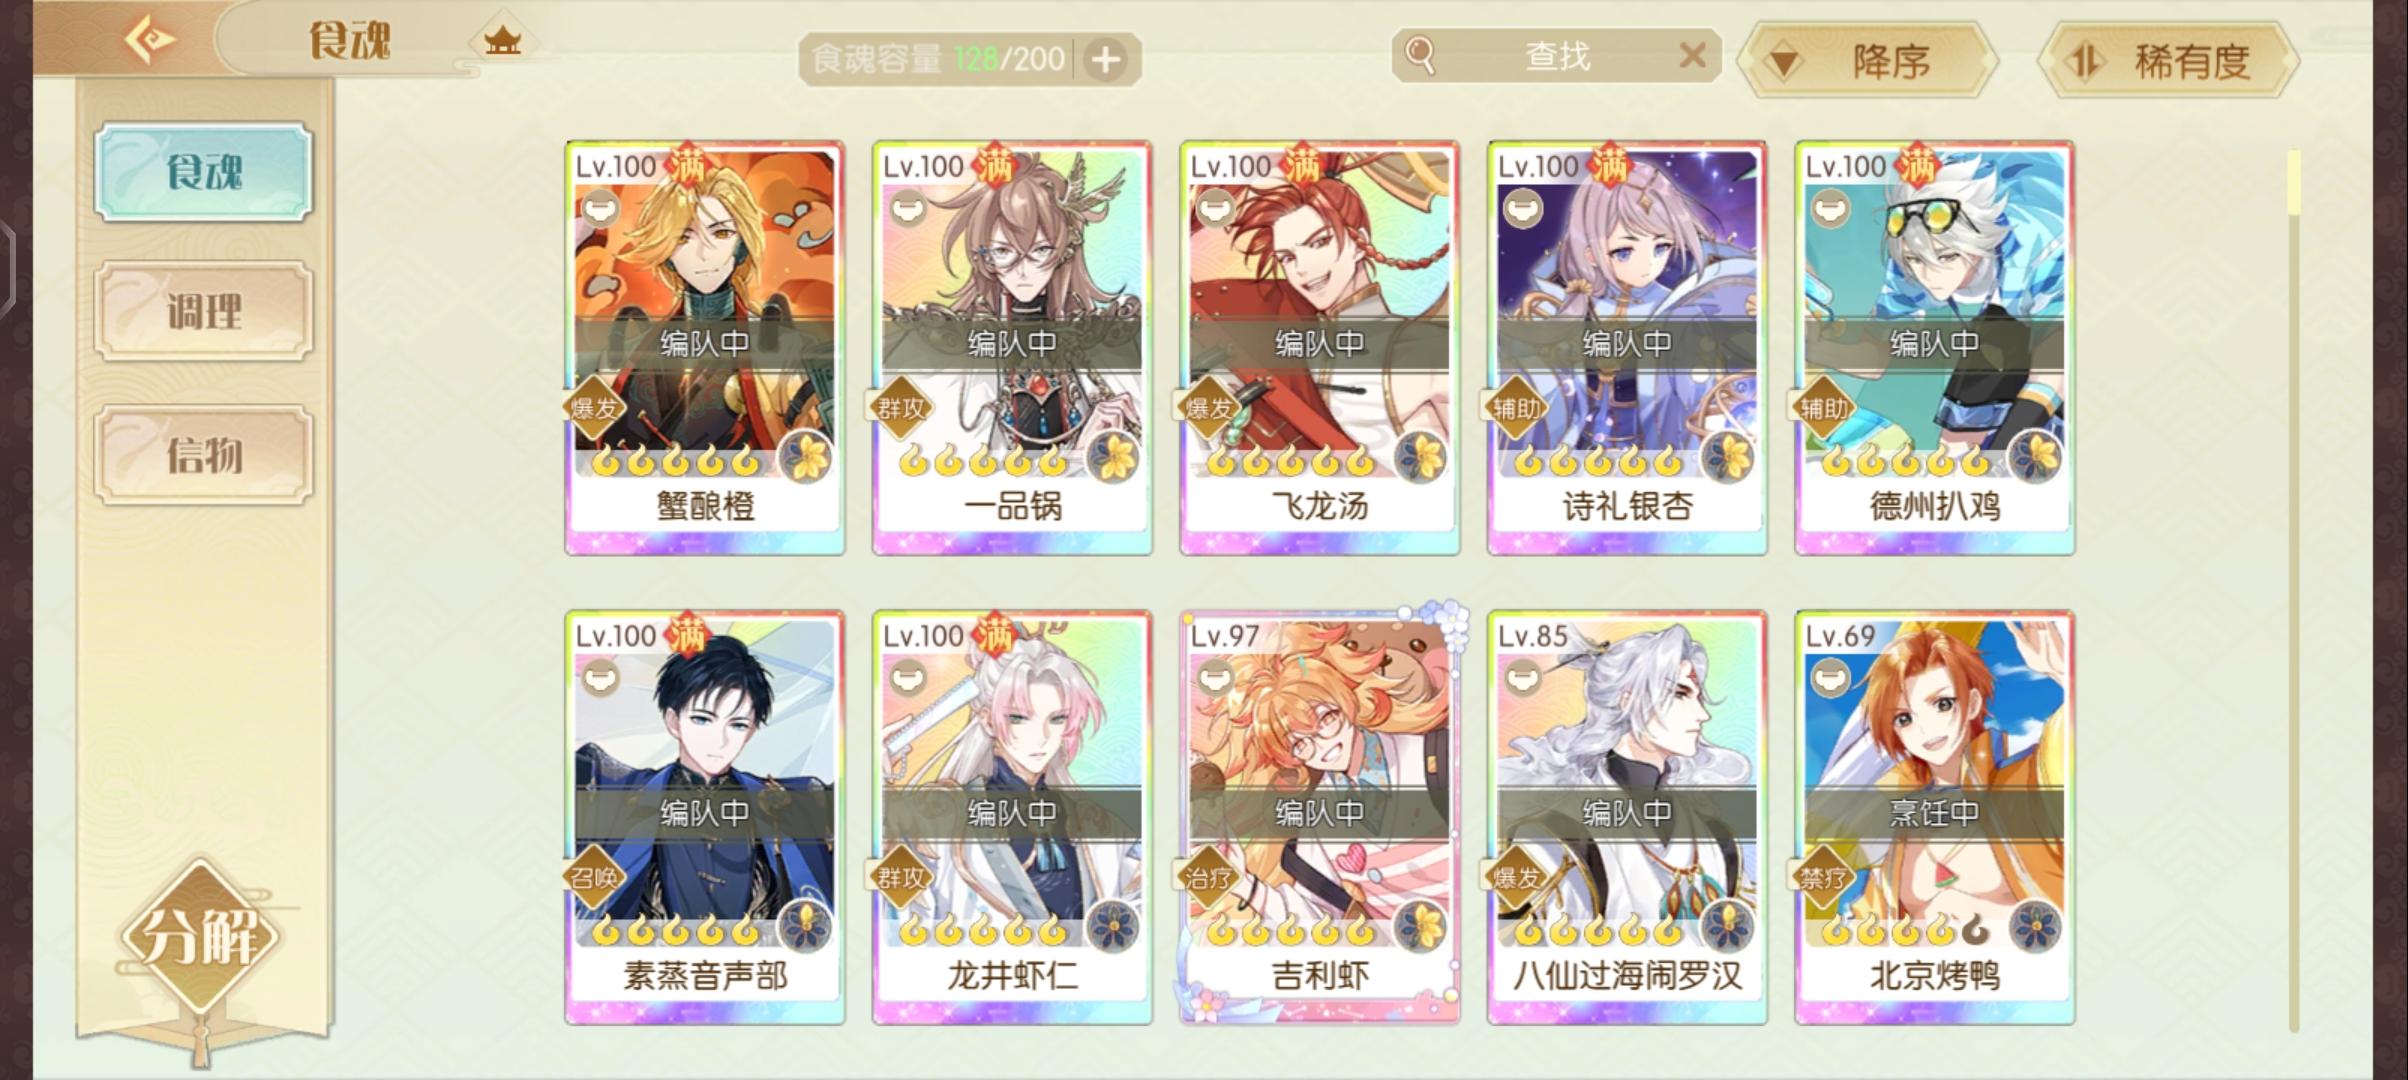
Task: Switch to the 信物 side tab
Action: 204,455
